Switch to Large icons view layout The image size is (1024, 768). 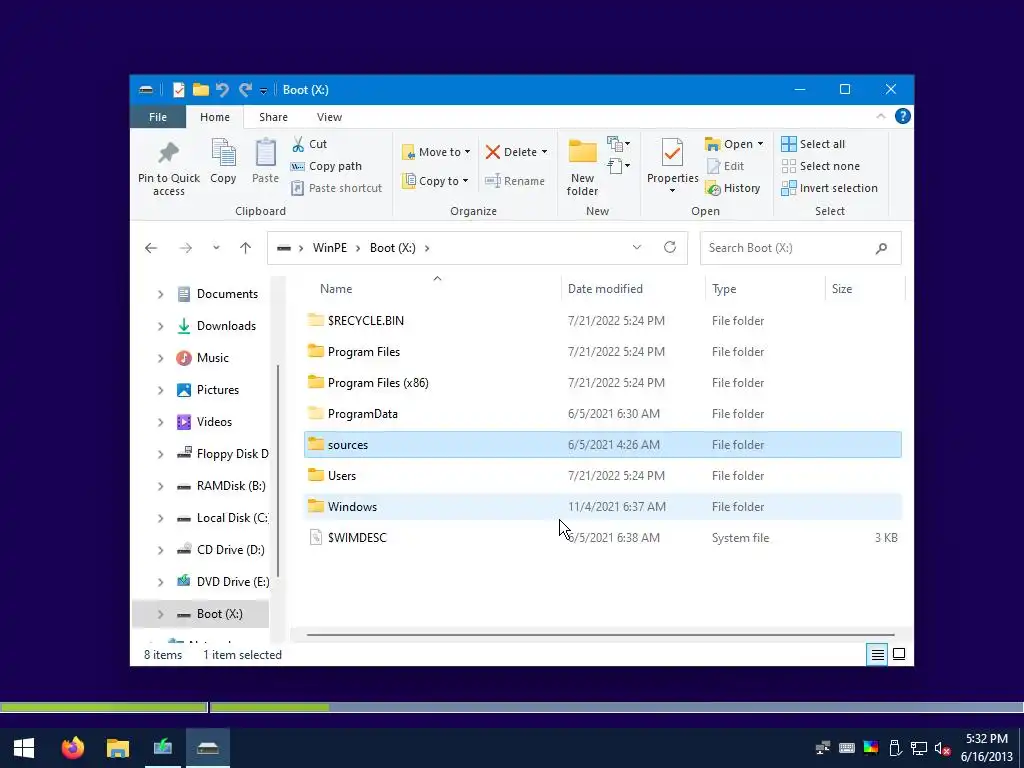click(899, 654)
